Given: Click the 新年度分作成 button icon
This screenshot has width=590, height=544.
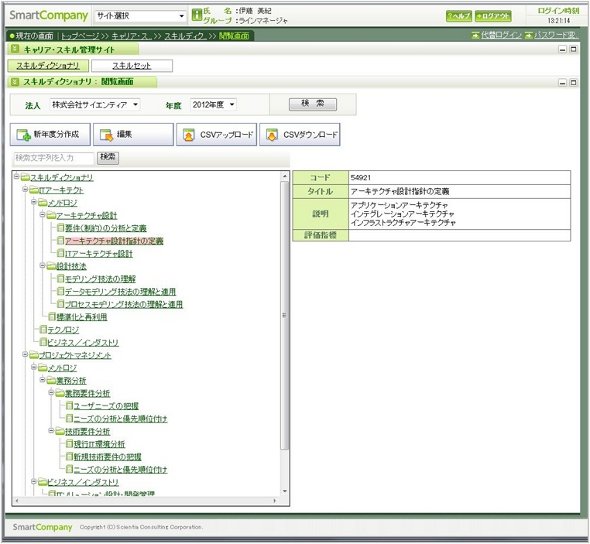Looking at the screenshot, I should click(24, 135).
